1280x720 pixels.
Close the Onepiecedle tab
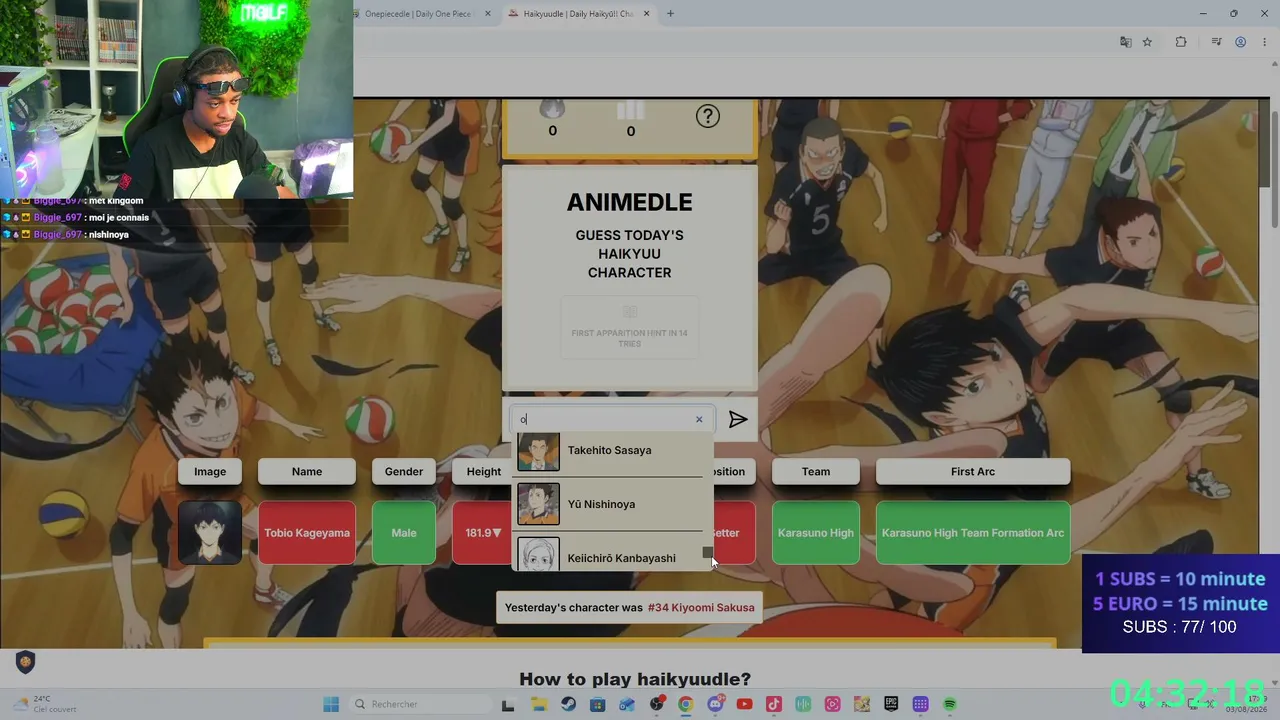pos(488,14)
